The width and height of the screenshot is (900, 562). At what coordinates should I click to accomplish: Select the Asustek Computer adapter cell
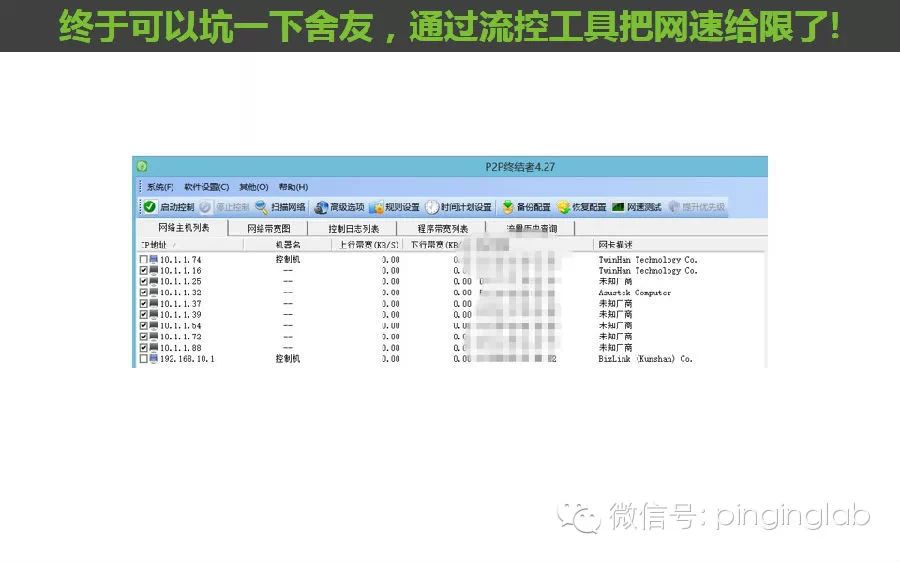point(635,293)
